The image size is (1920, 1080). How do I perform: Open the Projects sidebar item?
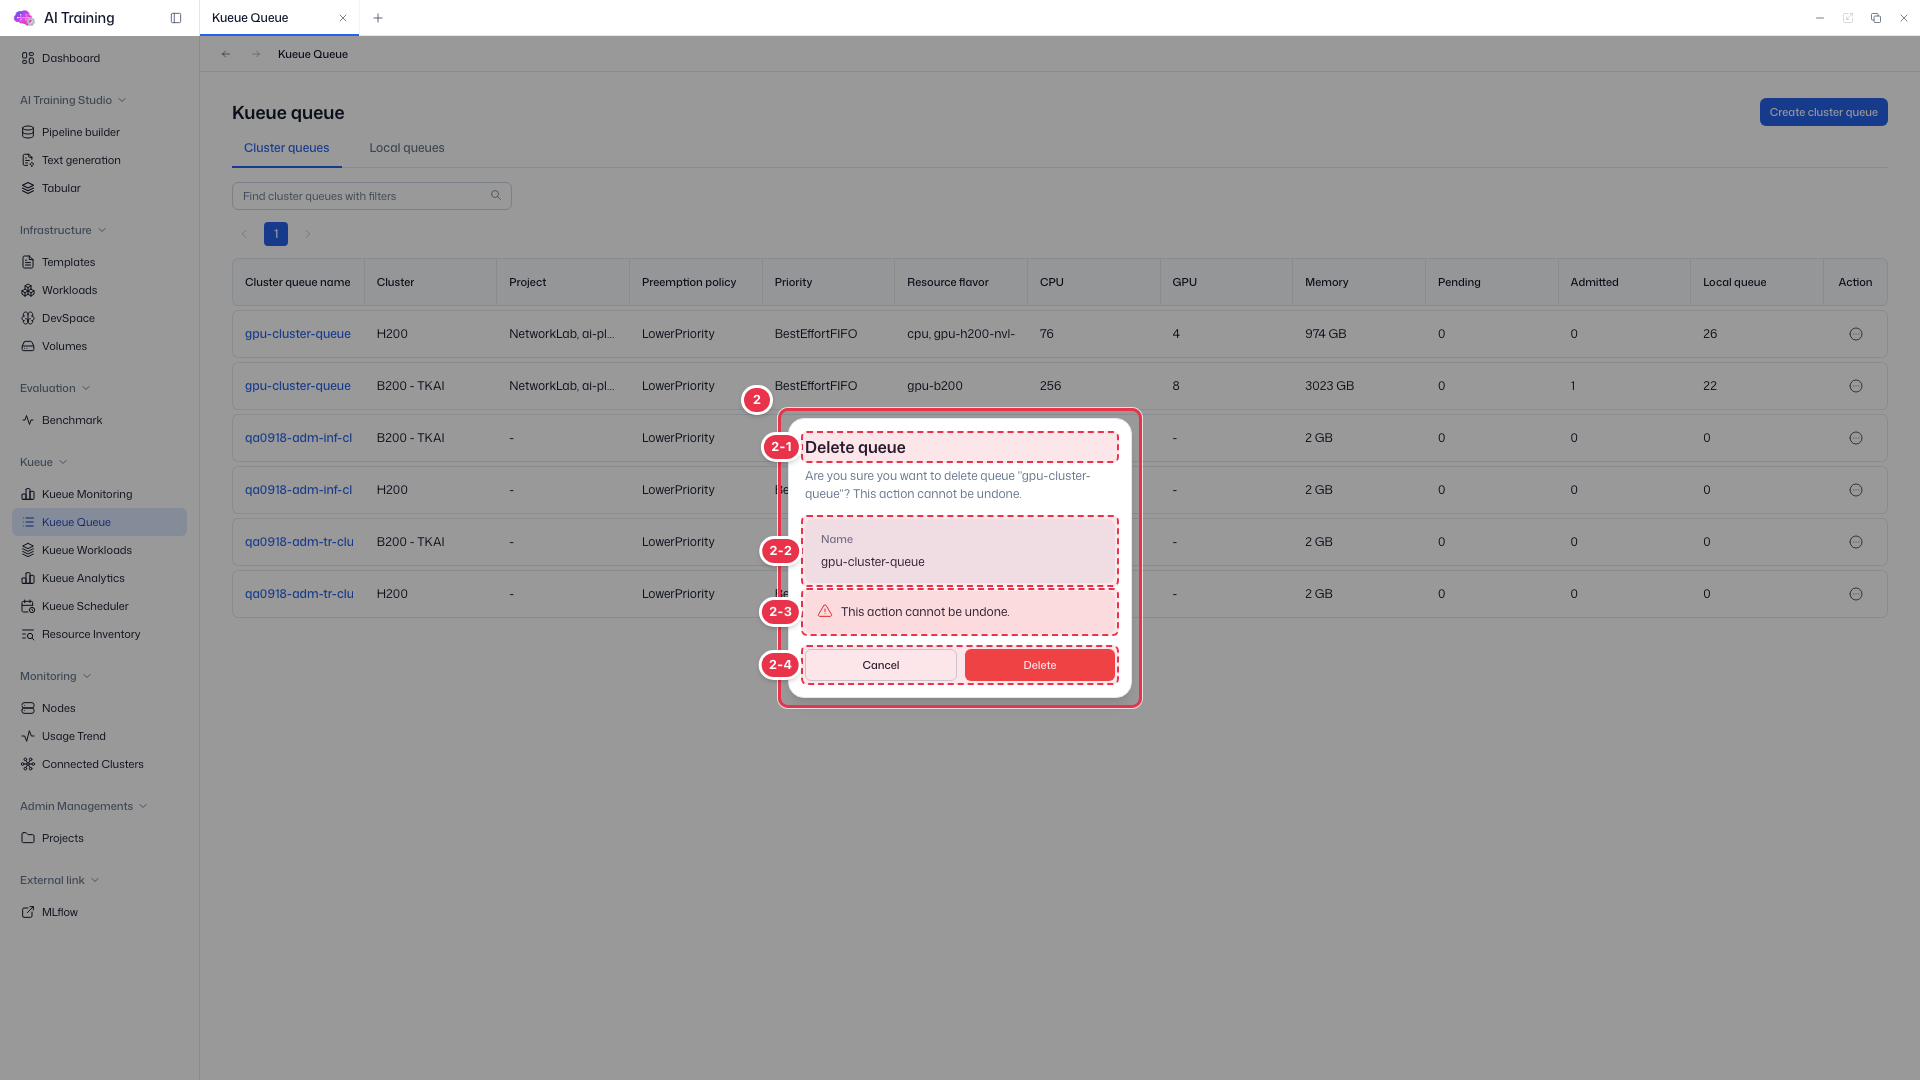point(99,838)
